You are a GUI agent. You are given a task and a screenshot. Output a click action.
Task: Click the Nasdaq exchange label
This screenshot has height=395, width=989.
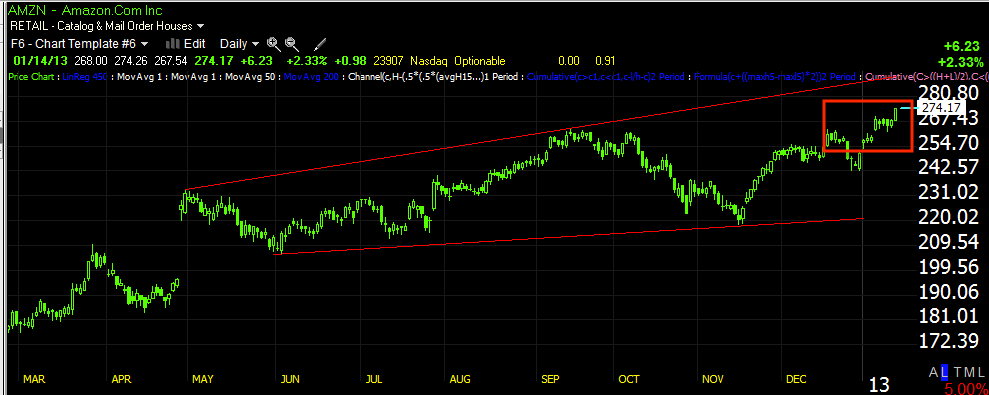[x=428, y=61]
